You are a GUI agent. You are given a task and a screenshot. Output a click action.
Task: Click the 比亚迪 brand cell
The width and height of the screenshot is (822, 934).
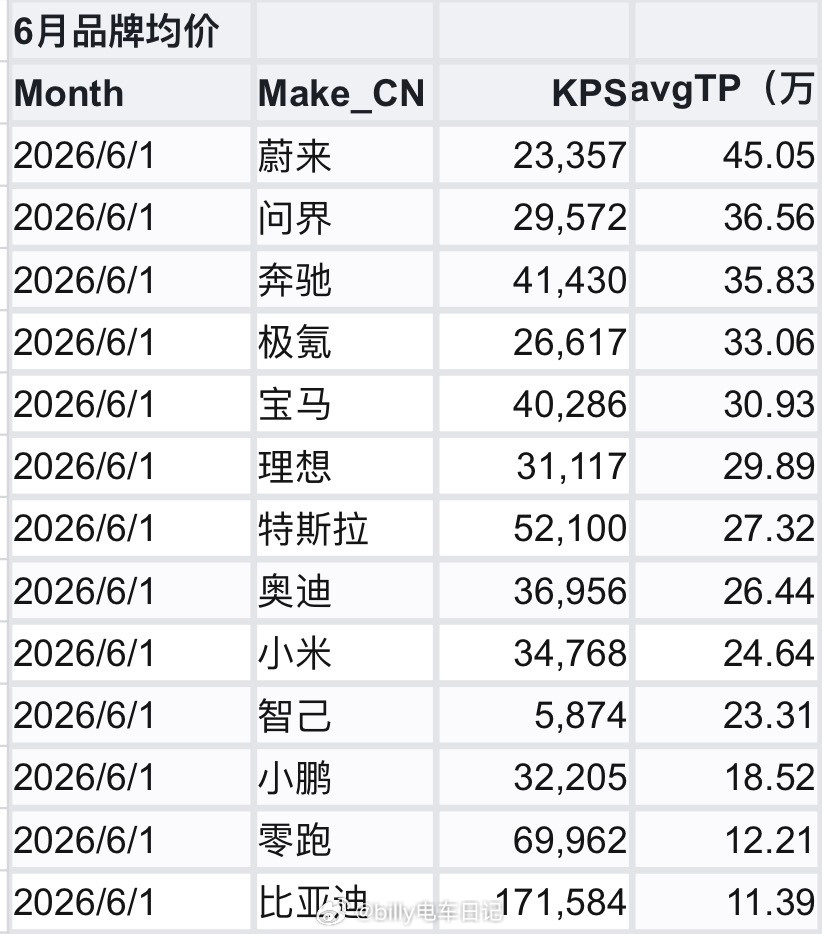pos(345,902)
